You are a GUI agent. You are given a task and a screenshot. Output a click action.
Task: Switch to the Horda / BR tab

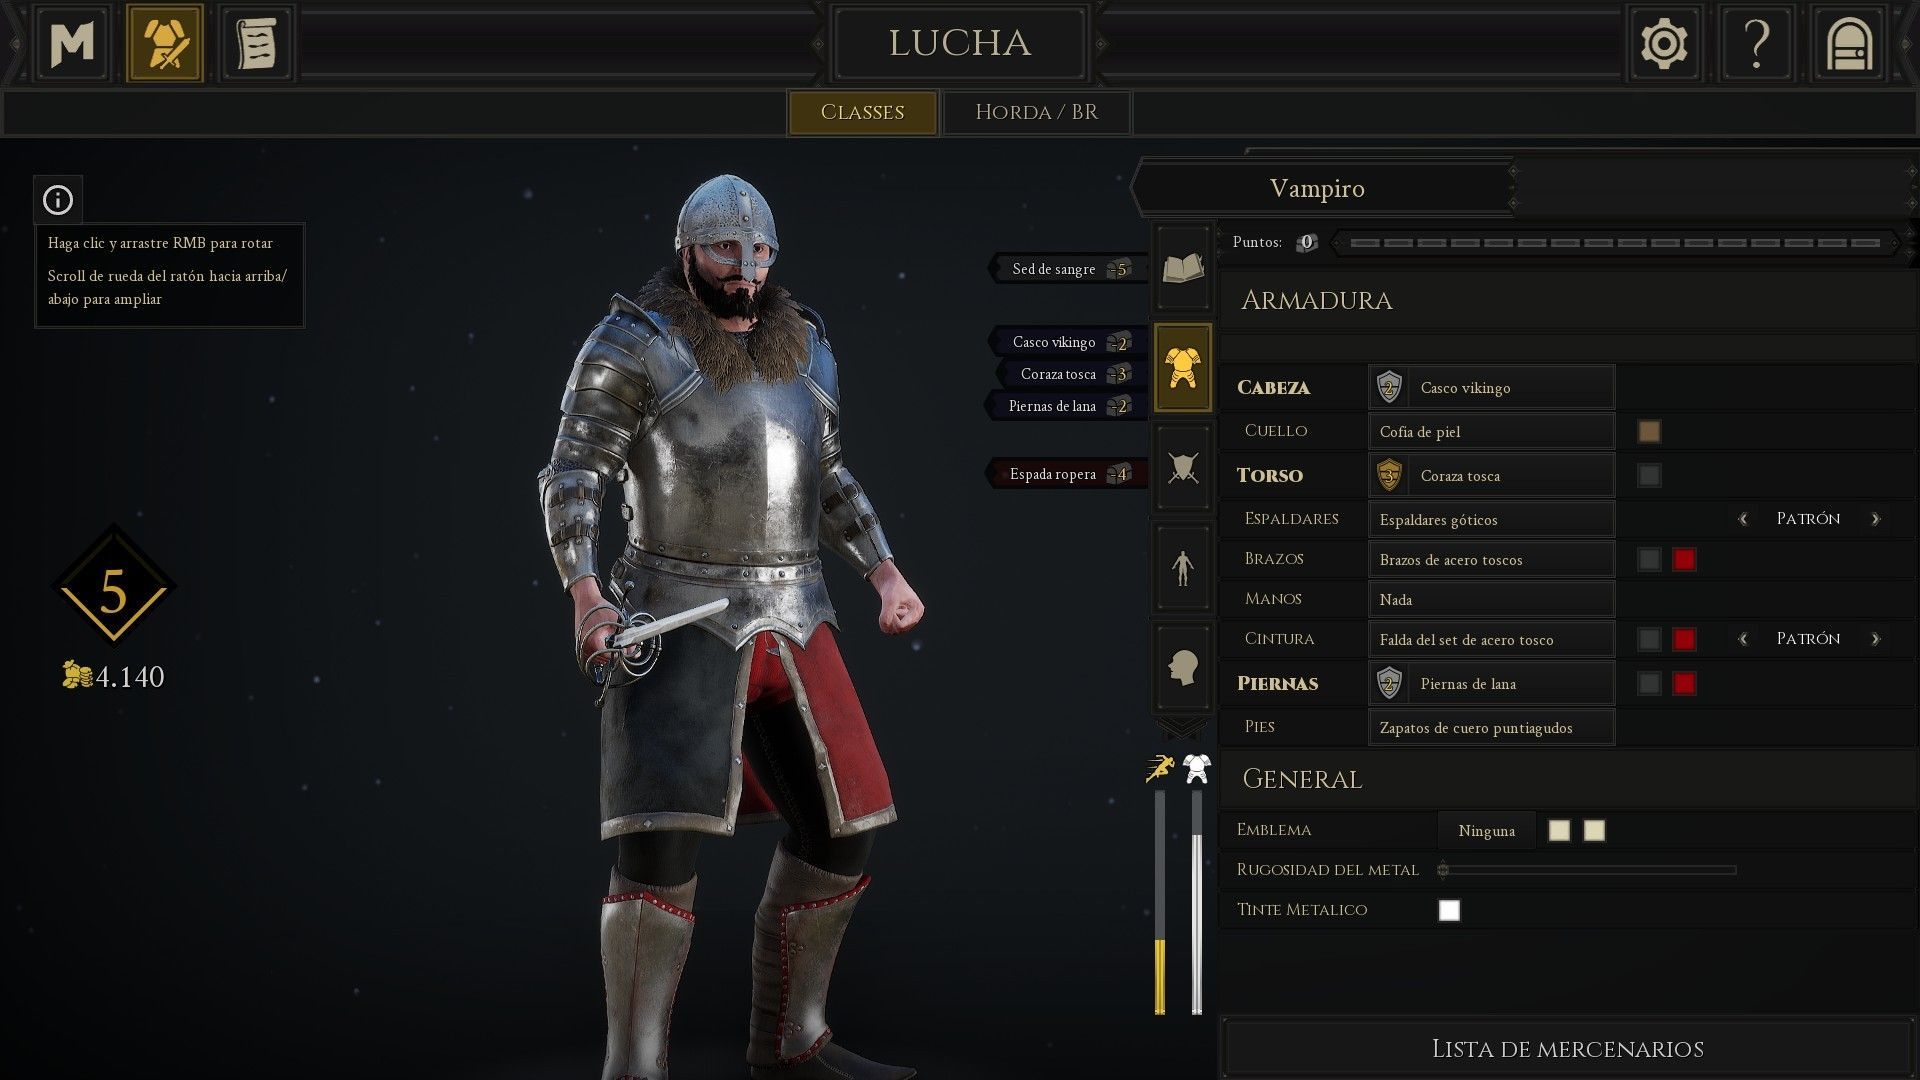tap(1036, 112)
